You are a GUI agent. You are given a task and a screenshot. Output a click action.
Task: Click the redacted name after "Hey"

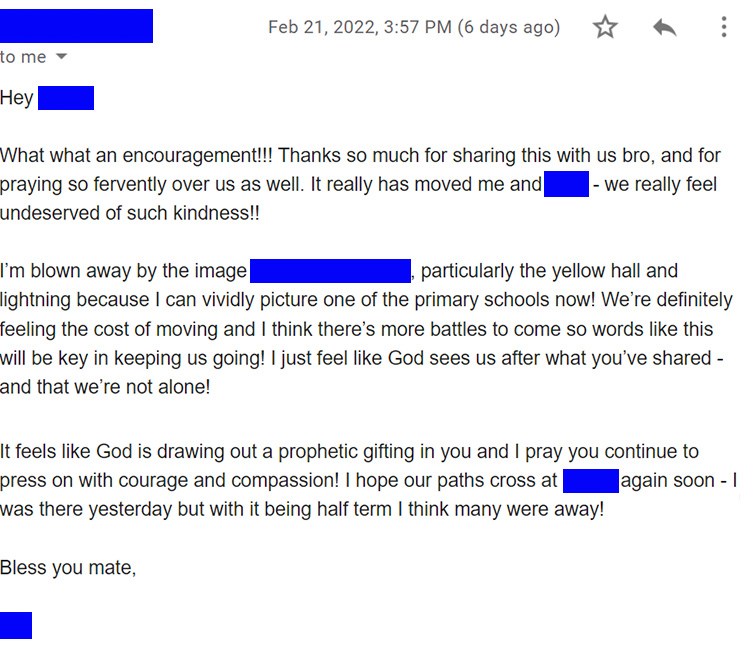(x=66, y=98)
